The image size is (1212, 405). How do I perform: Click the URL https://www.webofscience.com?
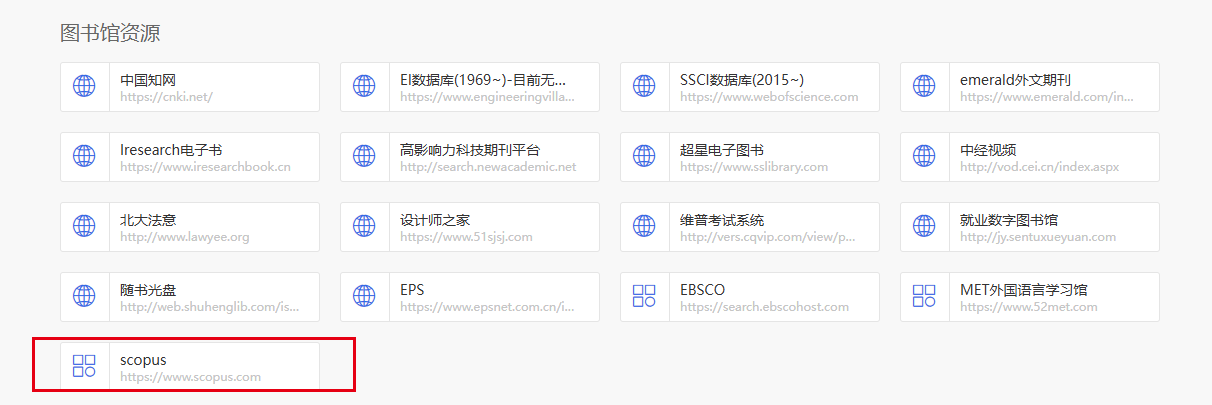pyautogui.click(x=769, y=97)
